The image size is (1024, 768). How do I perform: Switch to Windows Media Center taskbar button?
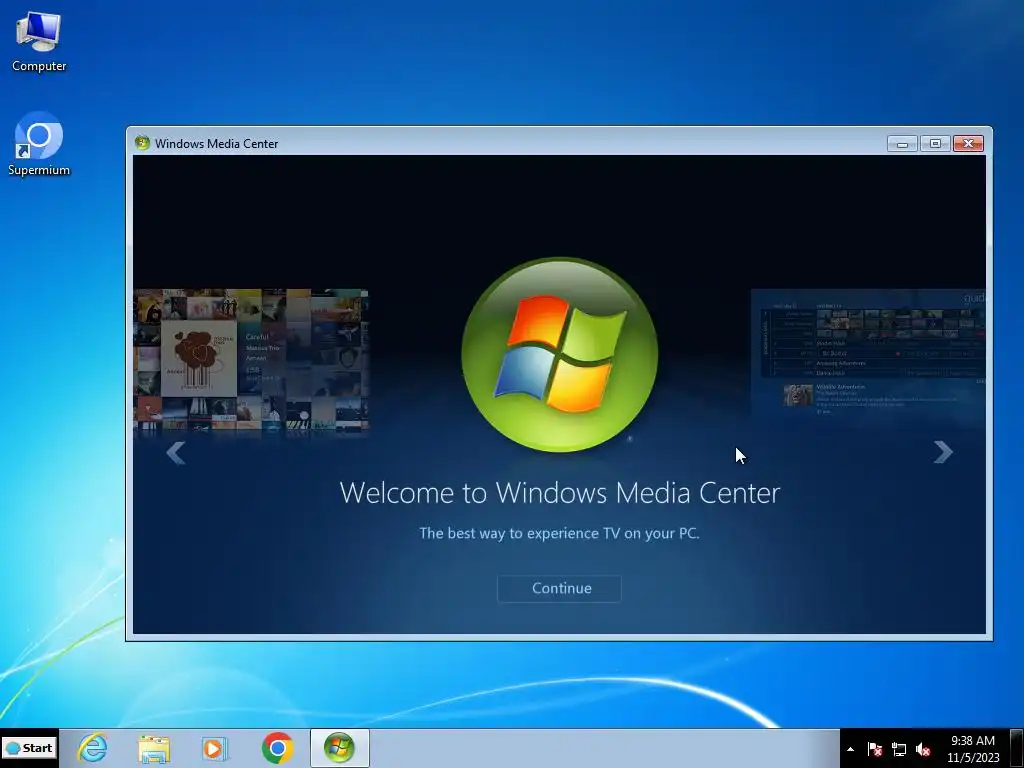click(340, 748)
